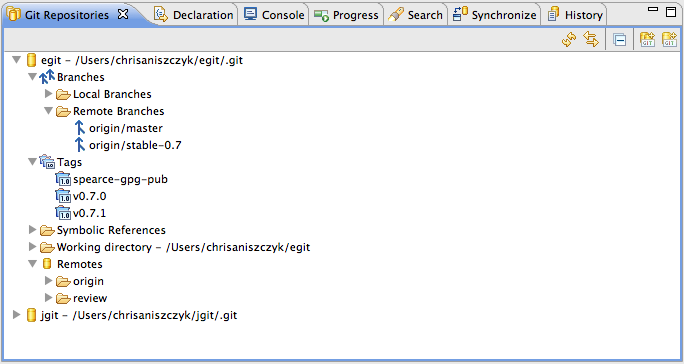Click the Symbolic References folder icon

tap(47, 230)
